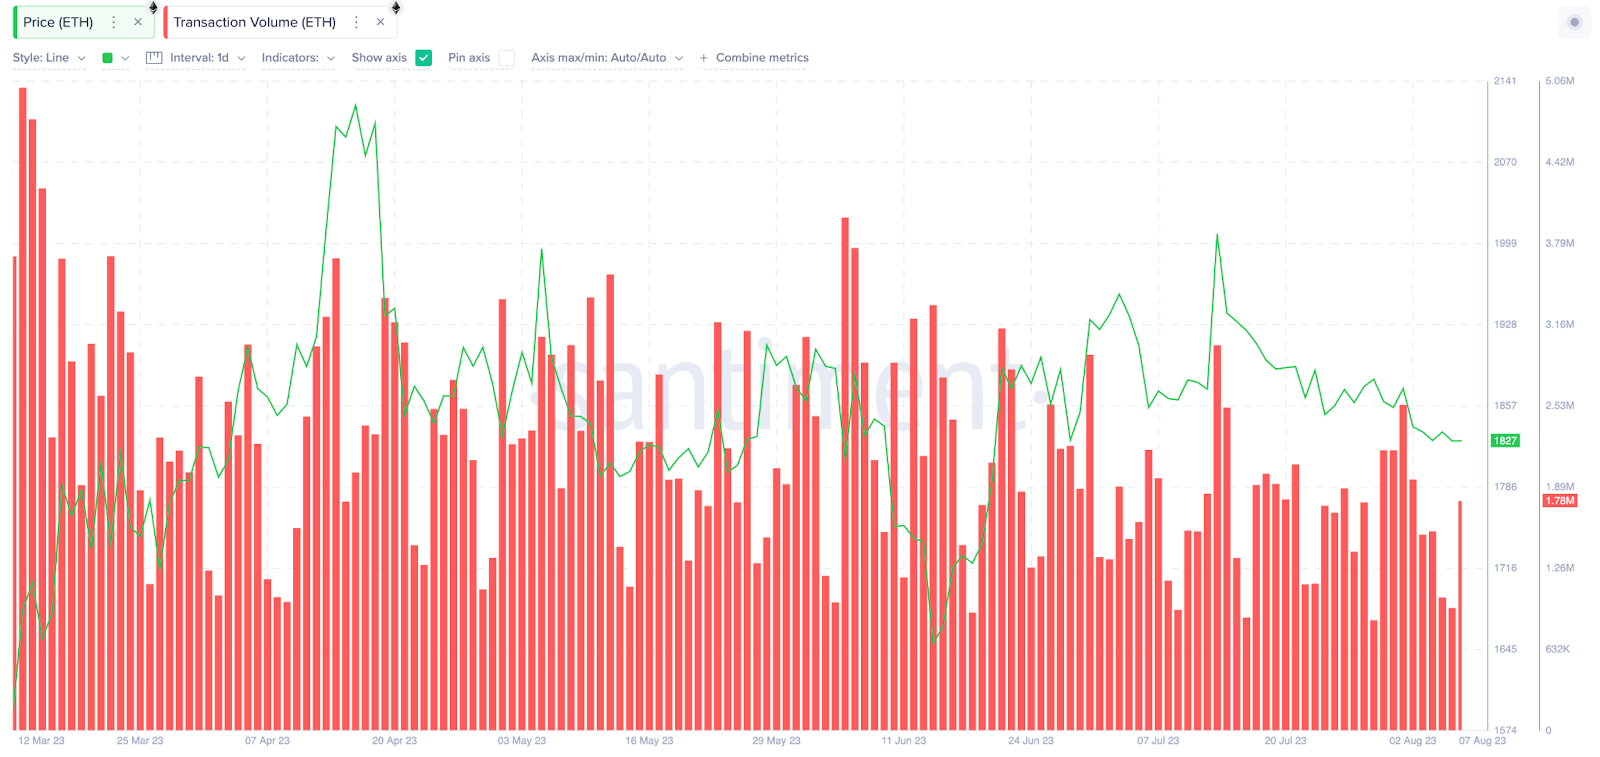Expand the Style: Line dropdown
1600x757 pixels.
coord(49,58)
